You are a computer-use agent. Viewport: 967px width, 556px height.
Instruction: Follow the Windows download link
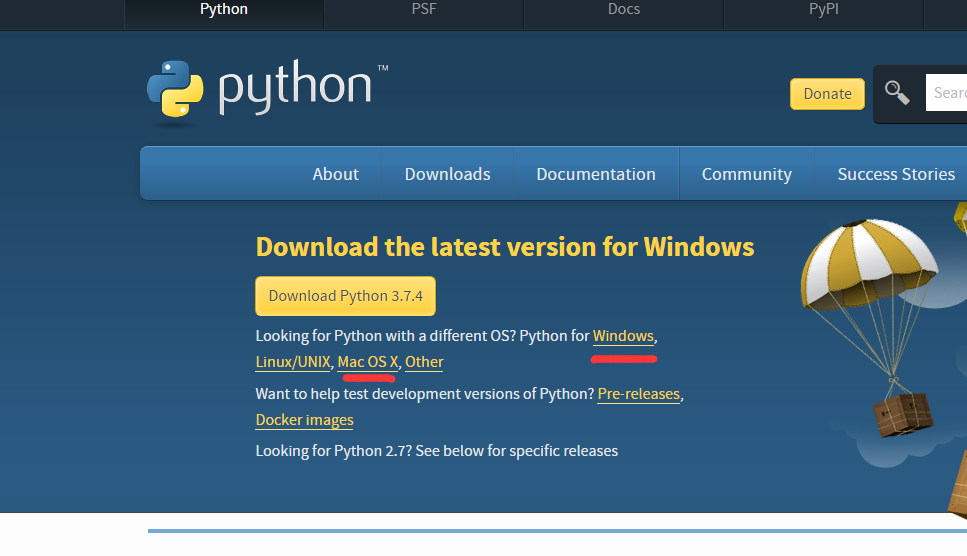coord(623,336)
